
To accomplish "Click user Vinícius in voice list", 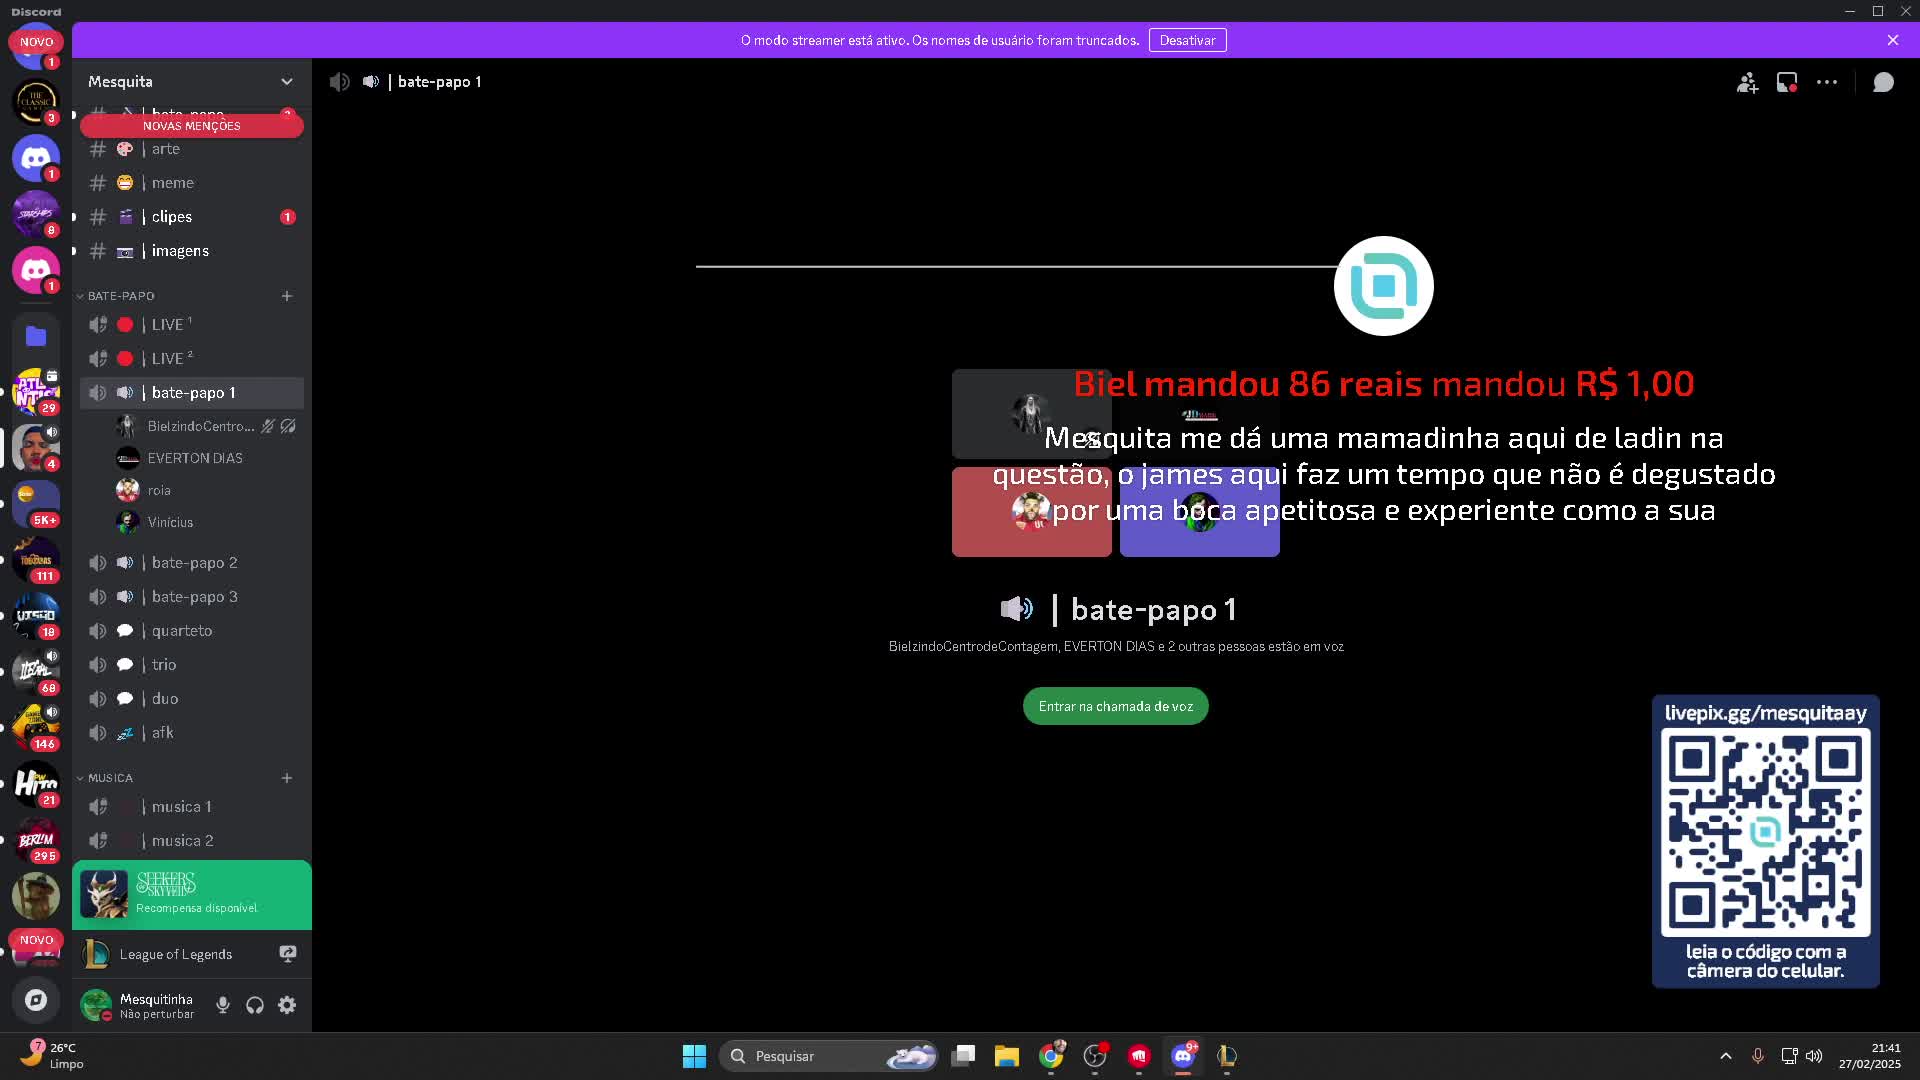I will tap(207, 522).
